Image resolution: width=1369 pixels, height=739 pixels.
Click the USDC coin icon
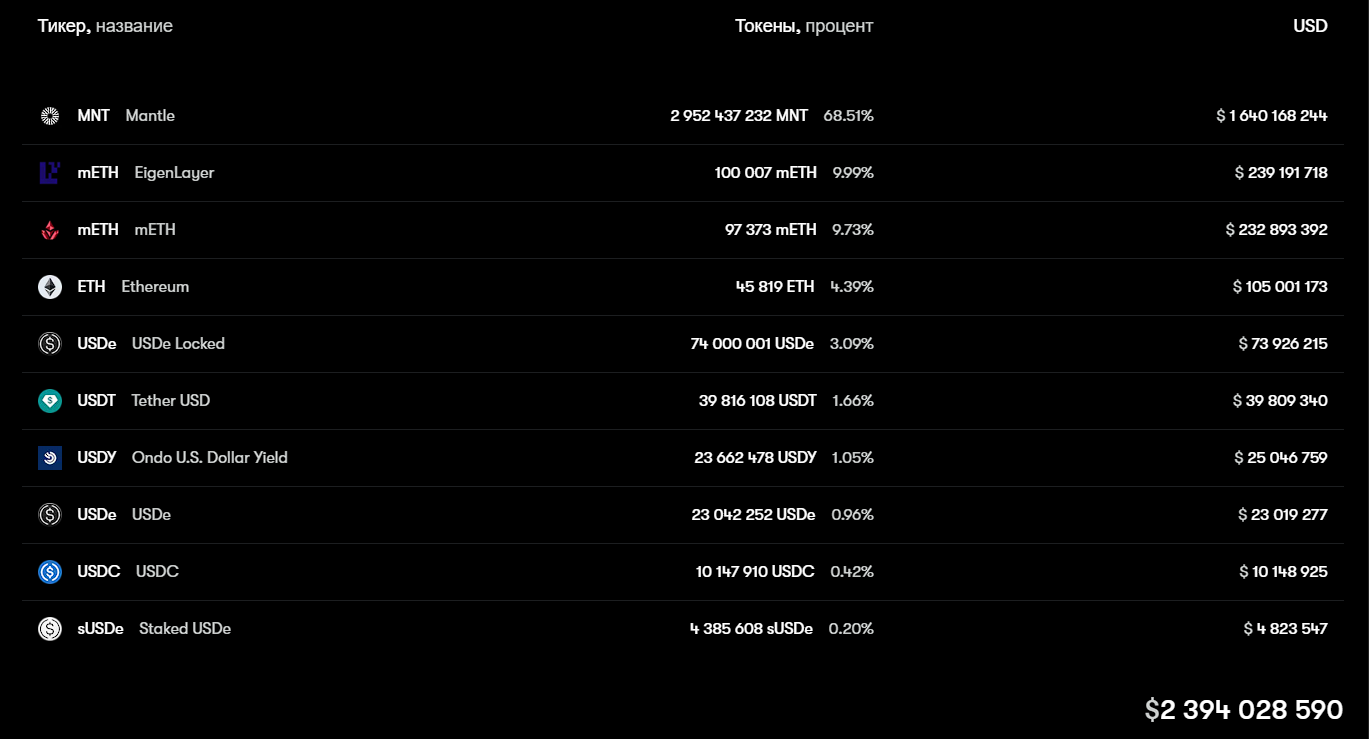(50, 572)
